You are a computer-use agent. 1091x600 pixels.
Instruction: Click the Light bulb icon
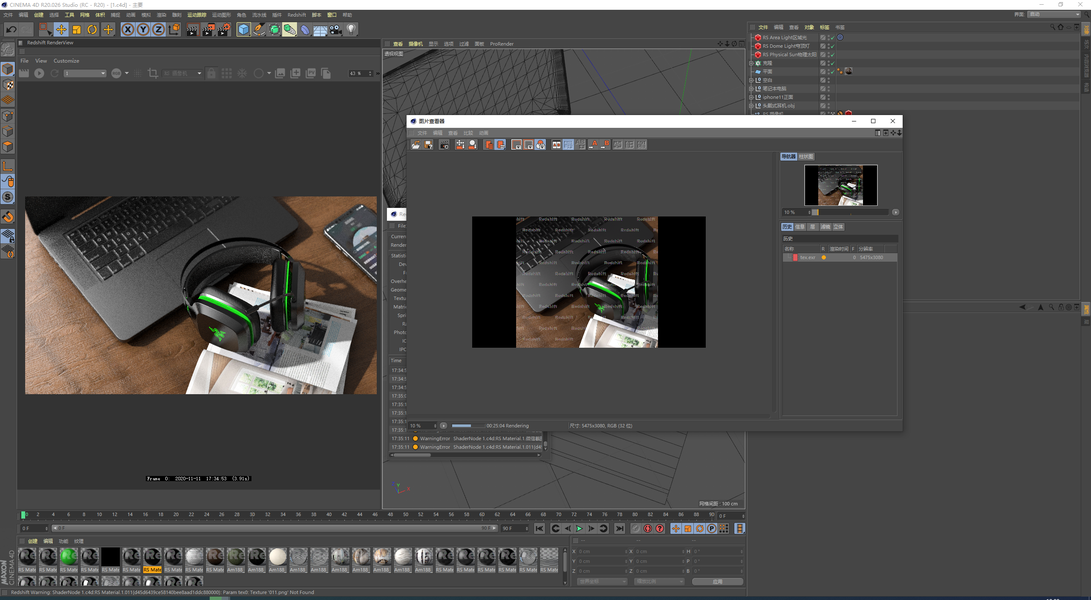pyautogui.click(x=351, y=29)
